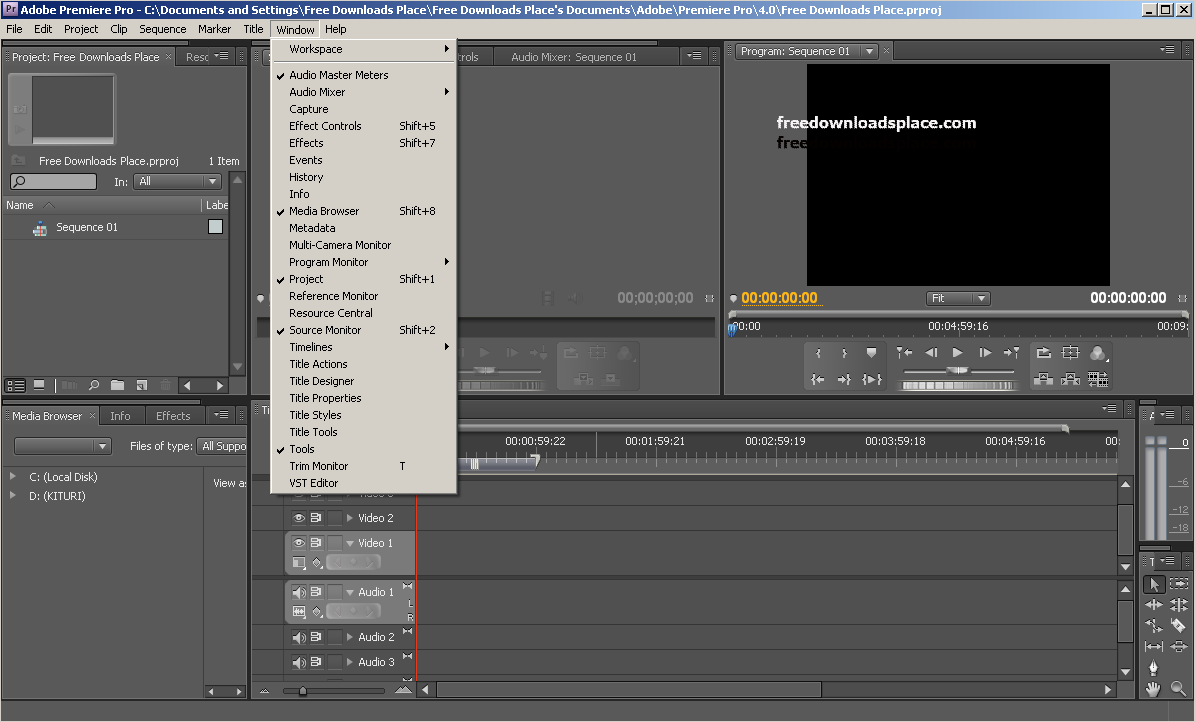Screen dimensions: 1196x722
Task: Step back one frame in Program monitor
Action: (x=931, y=352)
